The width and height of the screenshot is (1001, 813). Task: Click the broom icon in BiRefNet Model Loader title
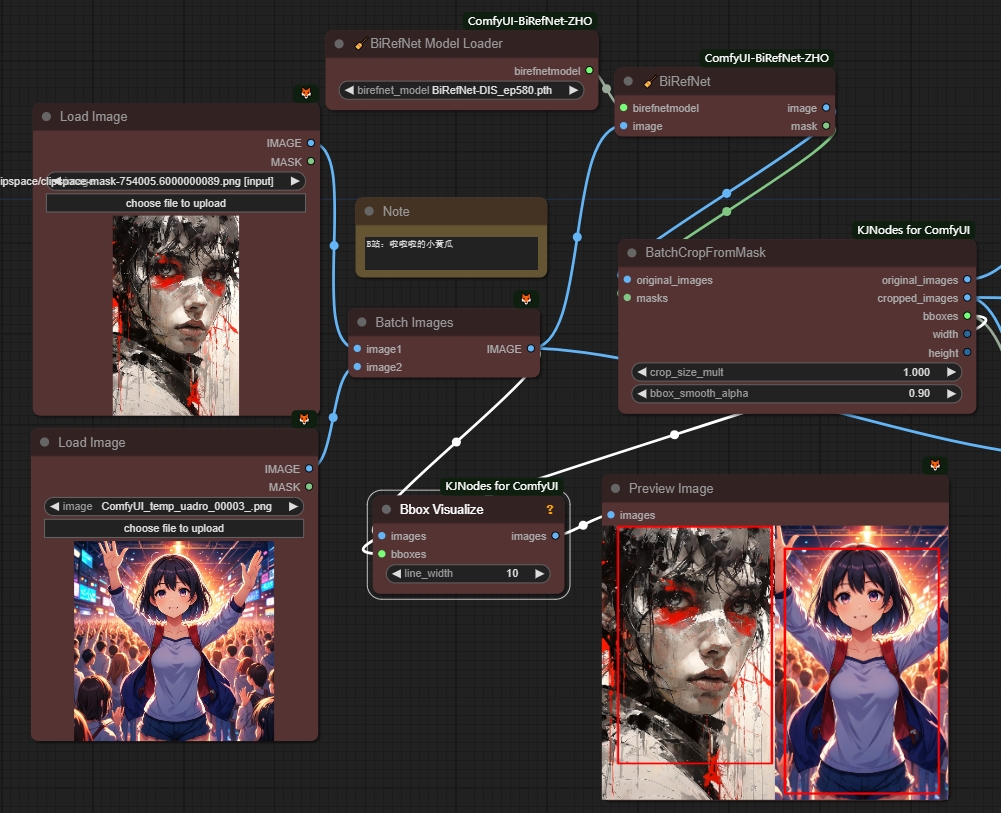click(x=361, y=44)
